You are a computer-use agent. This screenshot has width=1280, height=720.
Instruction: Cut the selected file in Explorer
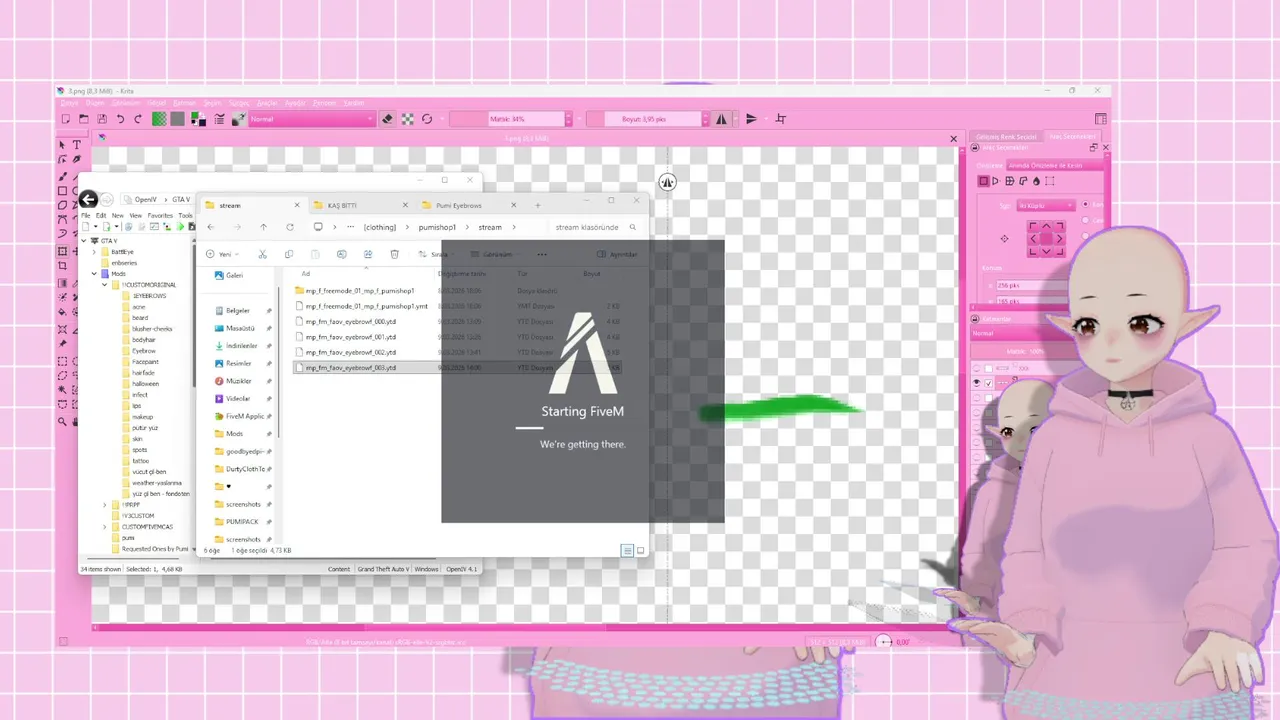tap(263, 254)
